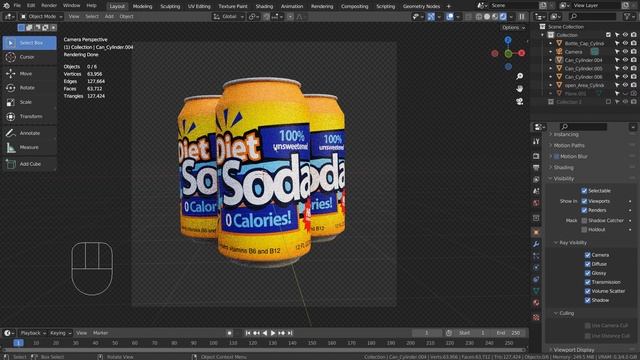Open the World properties tab icon
Viewport: 640px width, 360px height.
pos(536,203)
